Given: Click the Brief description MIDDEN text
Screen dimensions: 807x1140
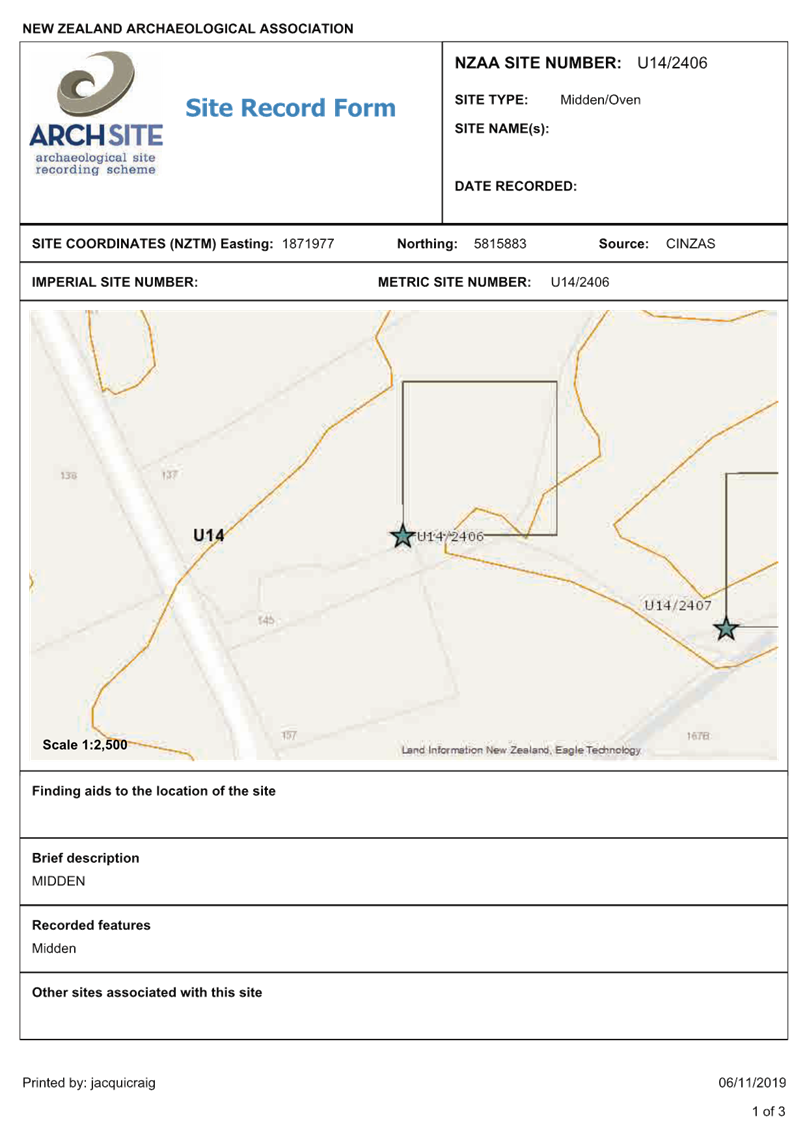Looking at the screenshot, I should coord(58,881).
